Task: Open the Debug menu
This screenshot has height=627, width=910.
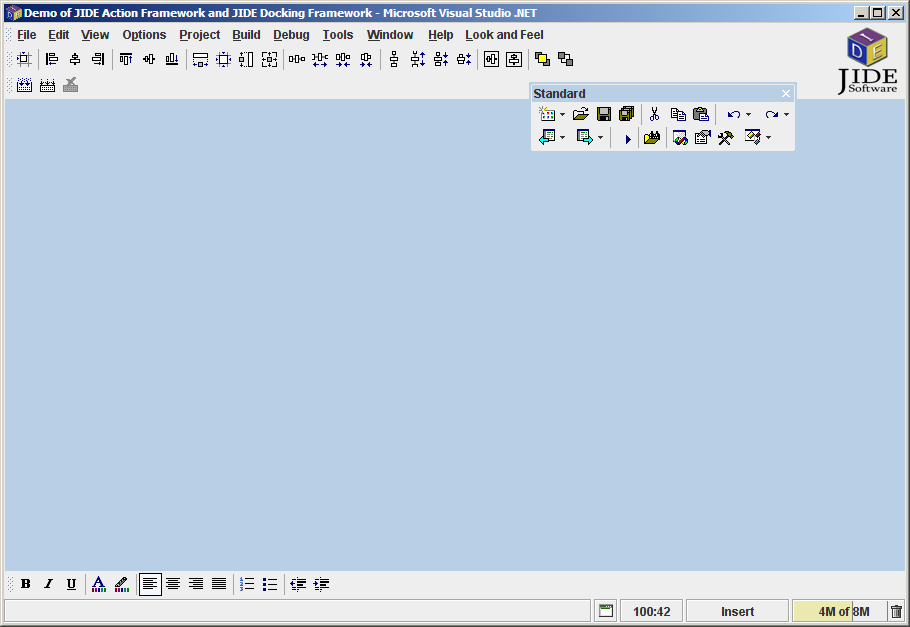Action: 291,35
